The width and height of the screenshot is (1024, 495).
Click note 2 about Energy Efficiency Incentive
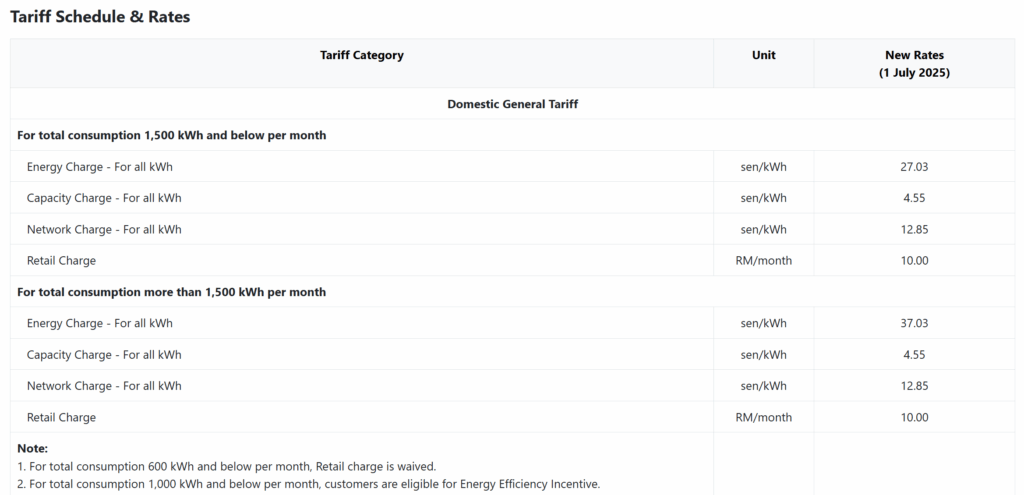[309, 484]
